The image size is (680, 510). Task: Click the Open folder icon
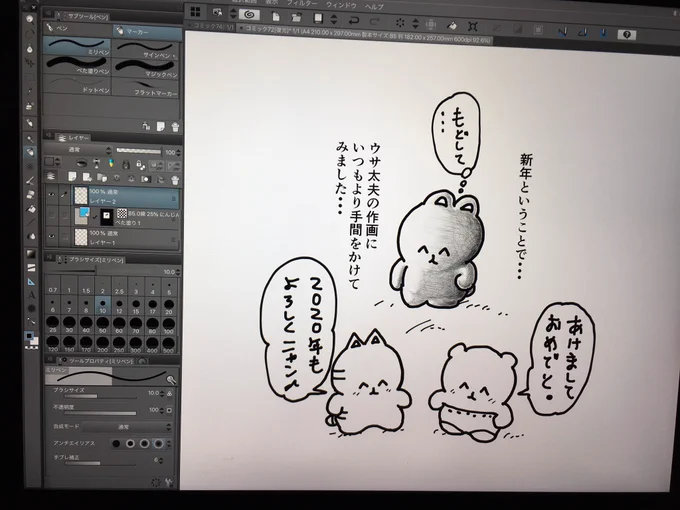click(297, 17)
